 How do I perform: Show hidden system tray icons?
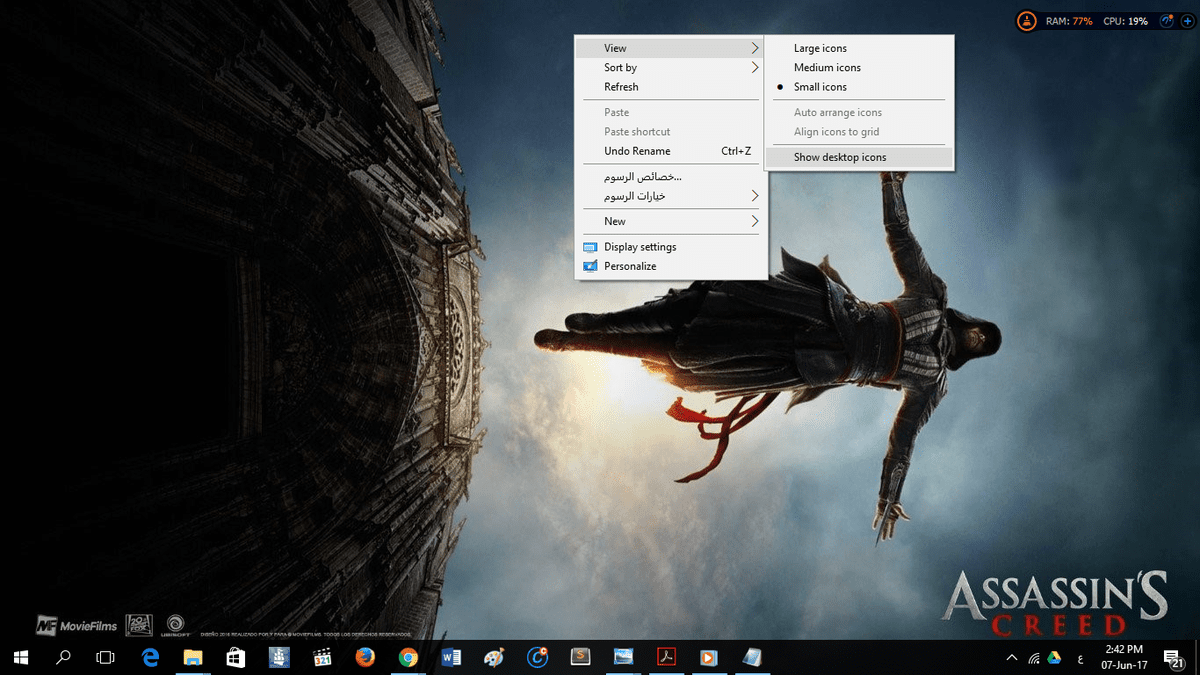tap(1011, 658)
